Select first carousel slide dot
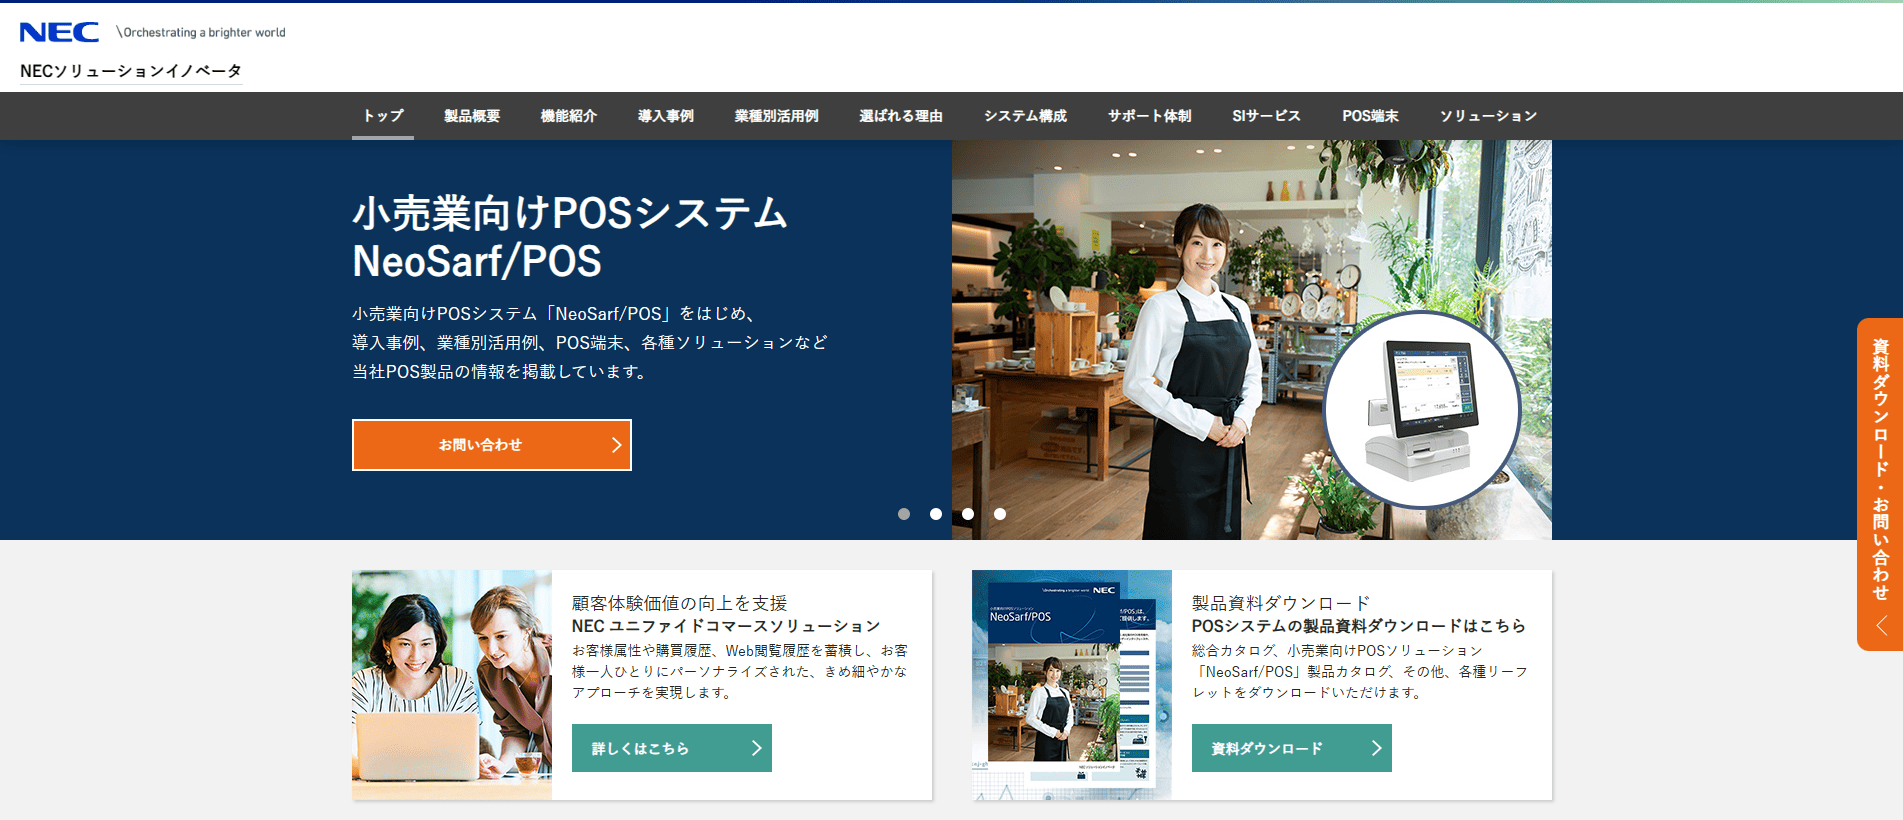The image size is (1903, 820). click(x=904, y=514)
